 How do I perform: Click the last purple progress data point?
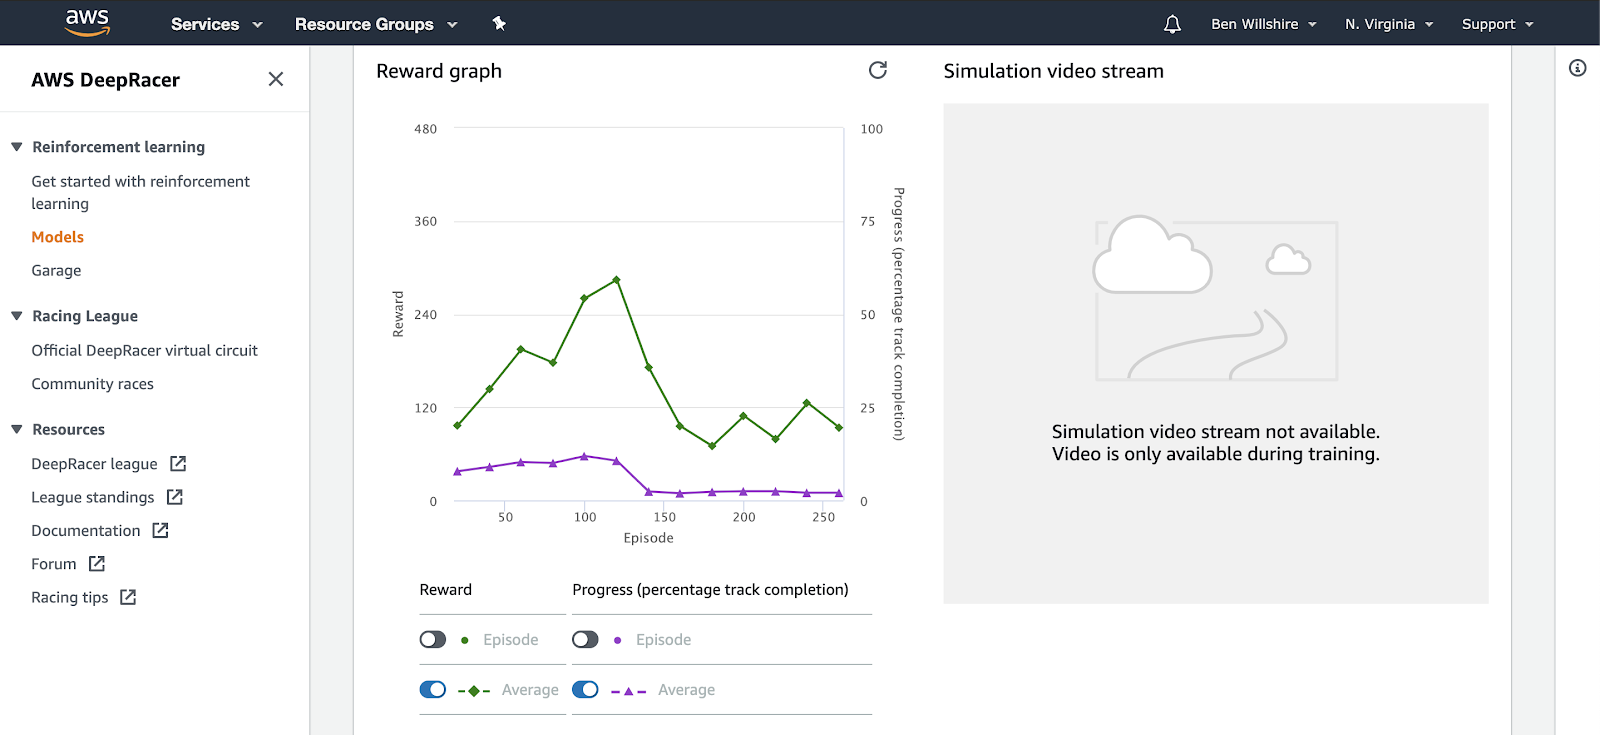(x=838, y=493)
